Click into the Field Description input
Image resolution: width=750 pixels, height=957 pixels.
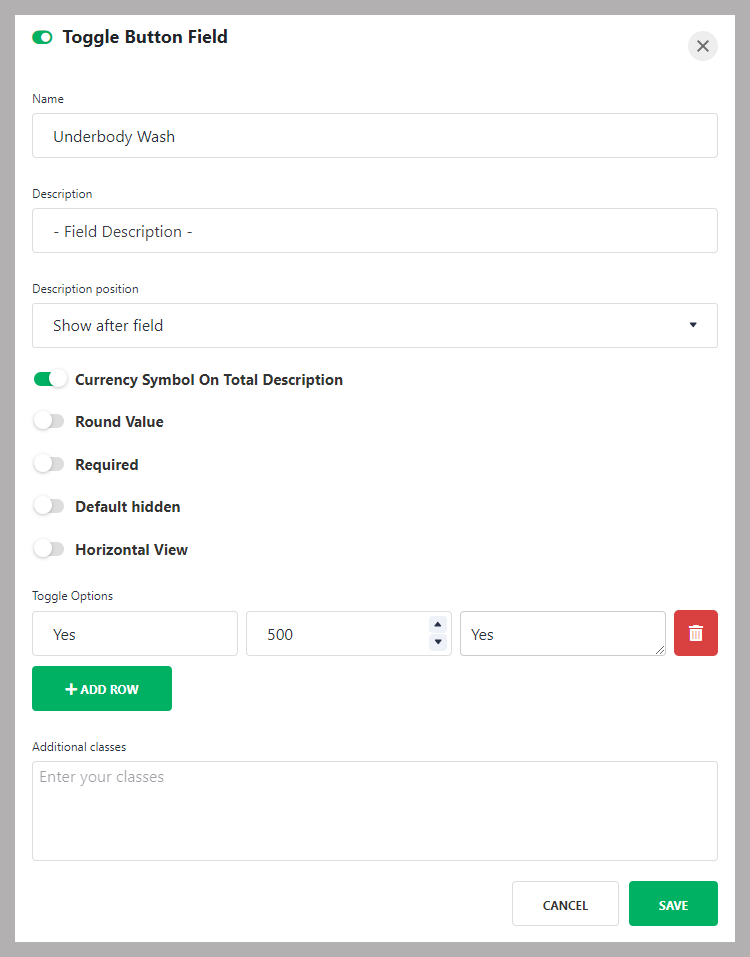[x=374, y=231]
